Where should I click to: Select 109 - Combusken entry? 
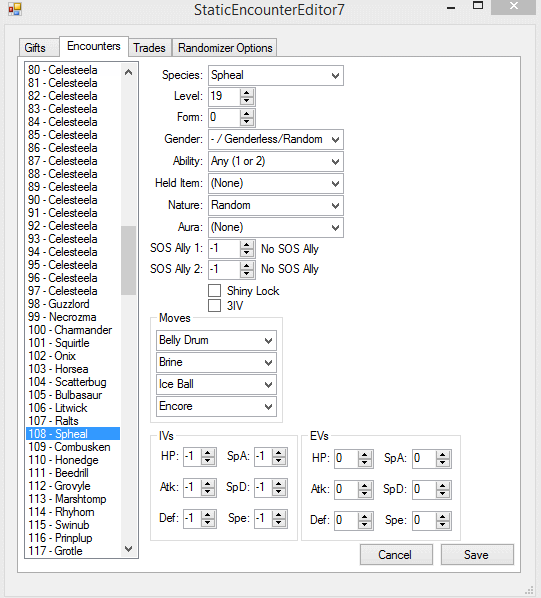click(73, 447)
